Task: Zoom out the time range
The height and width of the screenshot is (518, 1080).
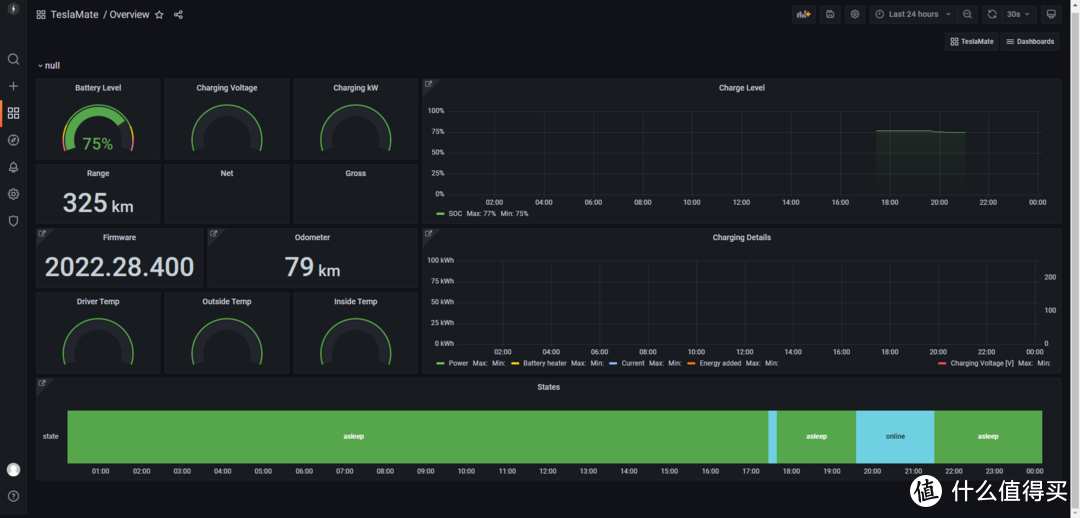Action: click(x=967, y=14)
